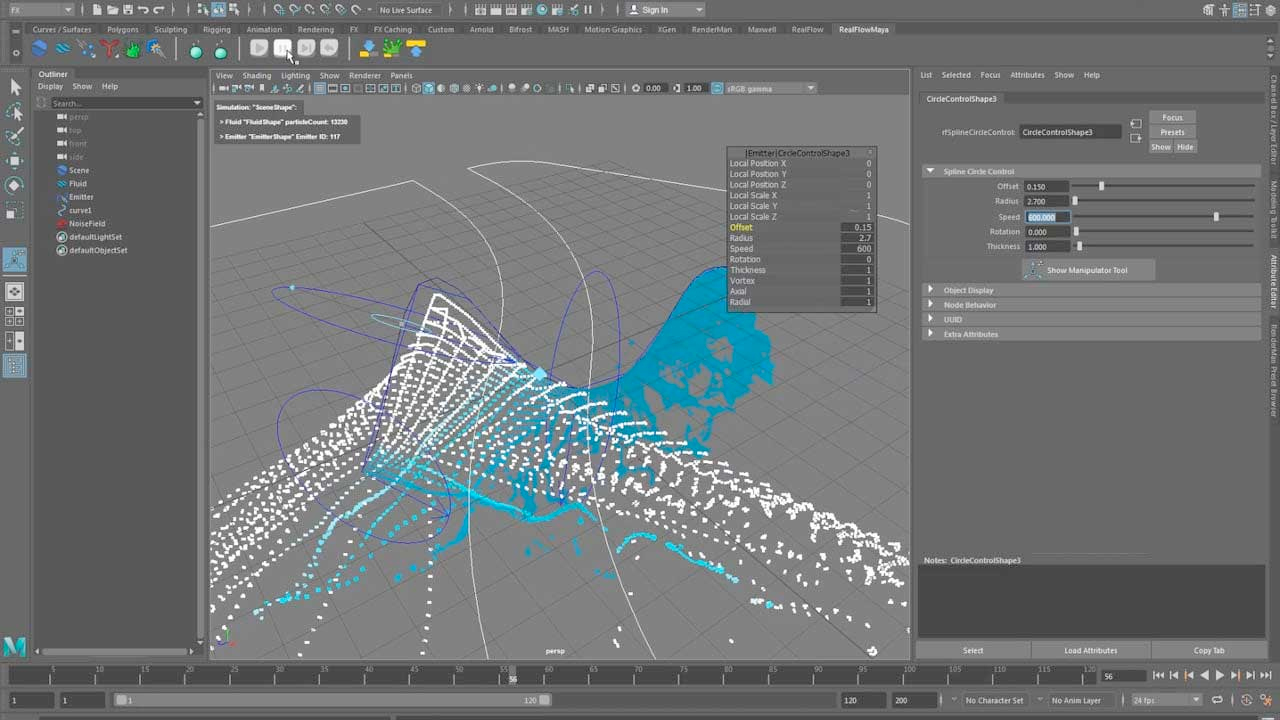Click the Load Attributes button
Screen dimensions: 1280x720
coord(1091,650)
